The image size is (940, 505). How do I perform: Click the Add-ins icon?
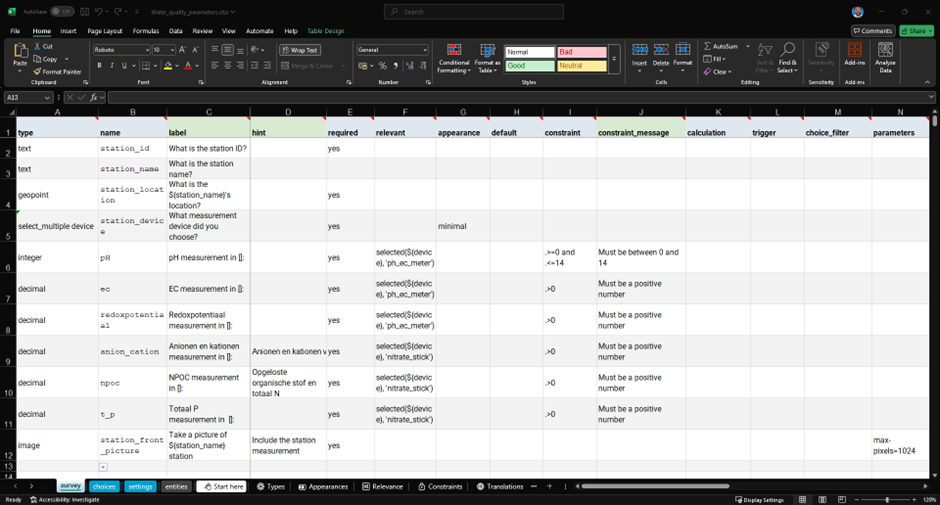(x=854, y=57)
